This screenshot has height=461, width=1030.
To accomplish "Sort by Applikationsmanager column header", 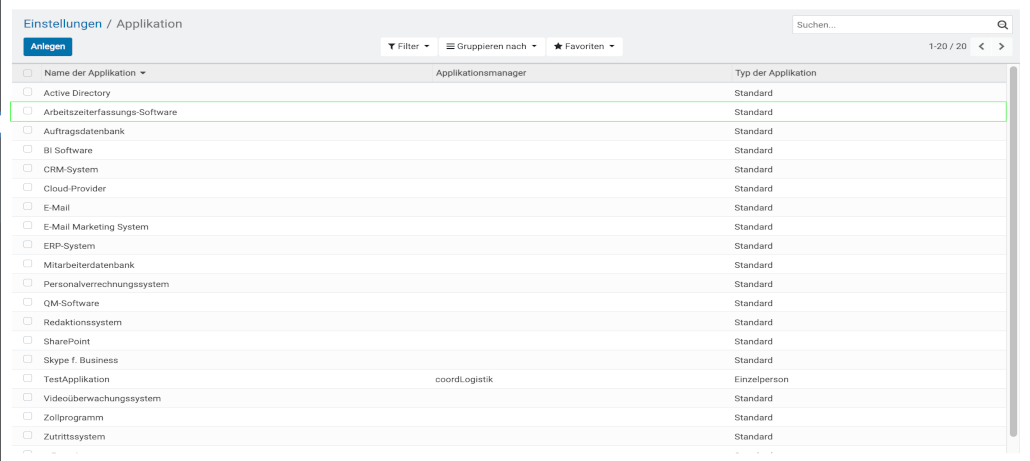I will click(x=481, y=73).
